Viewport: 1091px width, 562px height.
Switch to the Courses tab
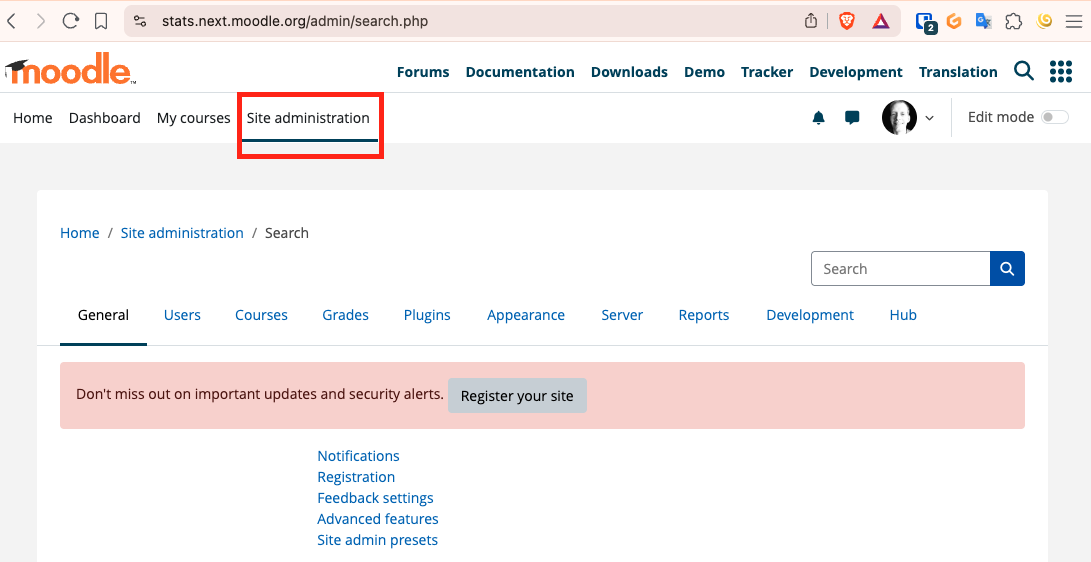point(261,315)
